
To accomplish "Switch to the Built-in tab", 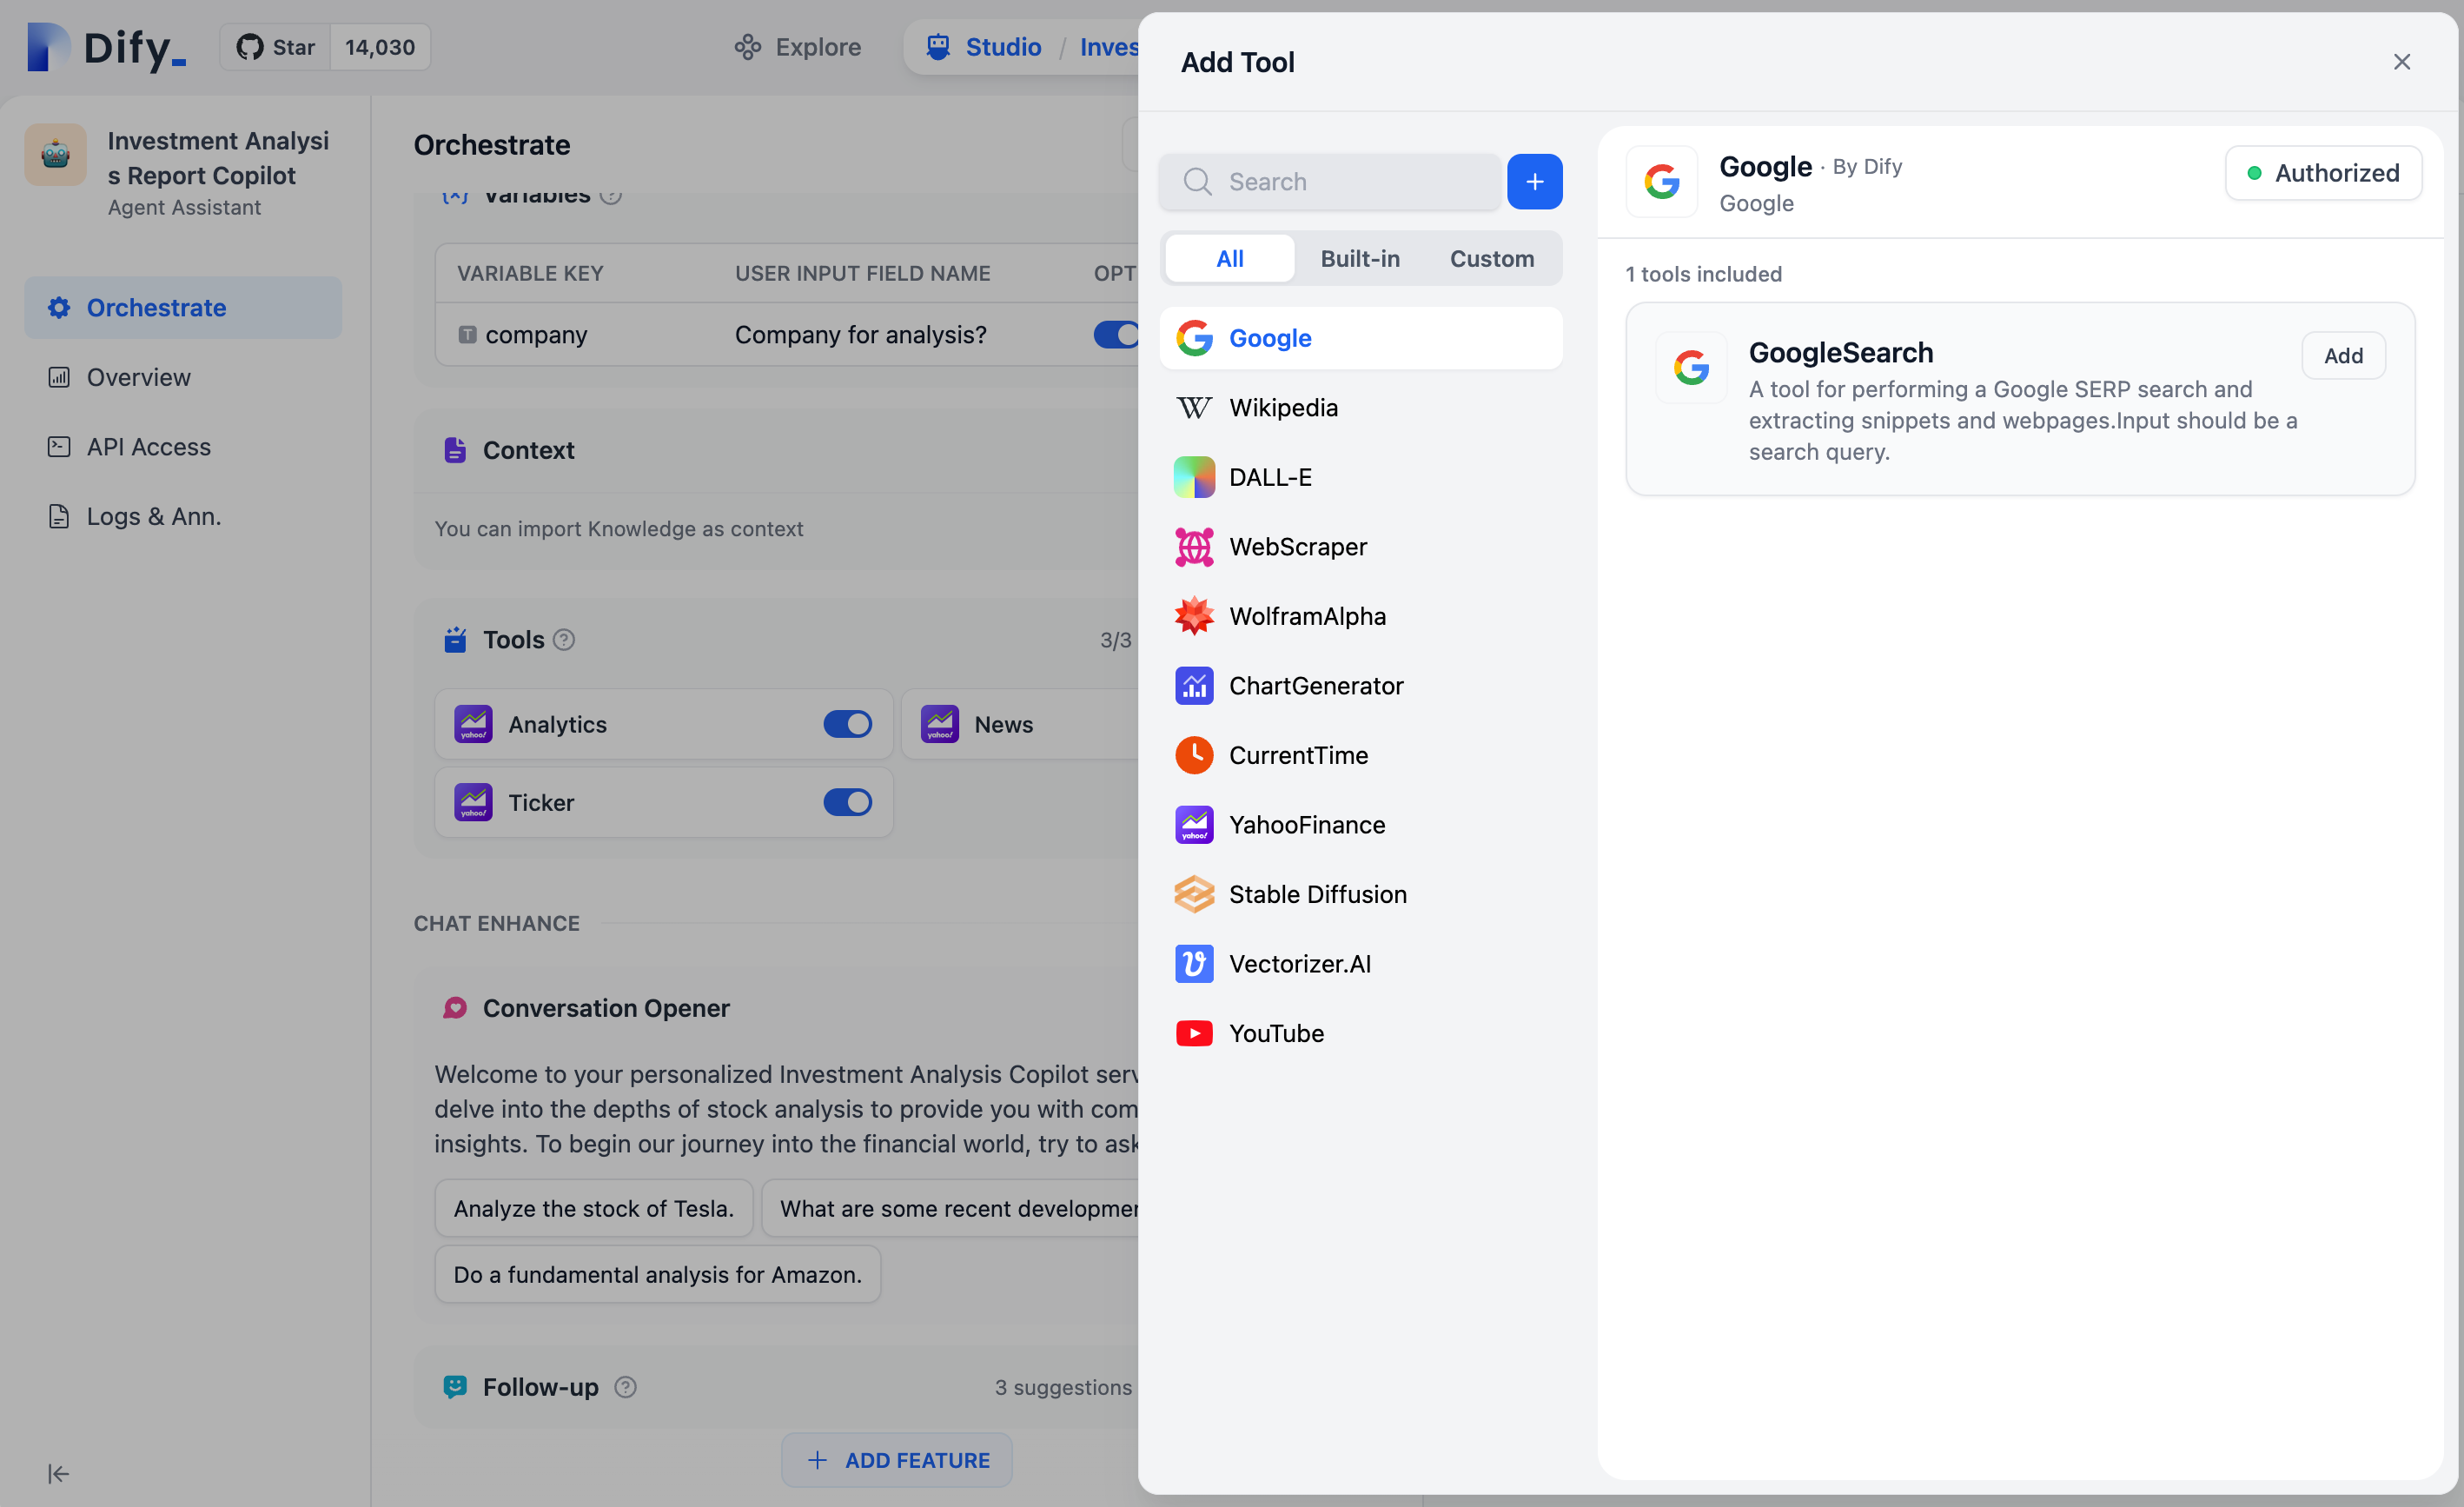I will click(1359, 259).
